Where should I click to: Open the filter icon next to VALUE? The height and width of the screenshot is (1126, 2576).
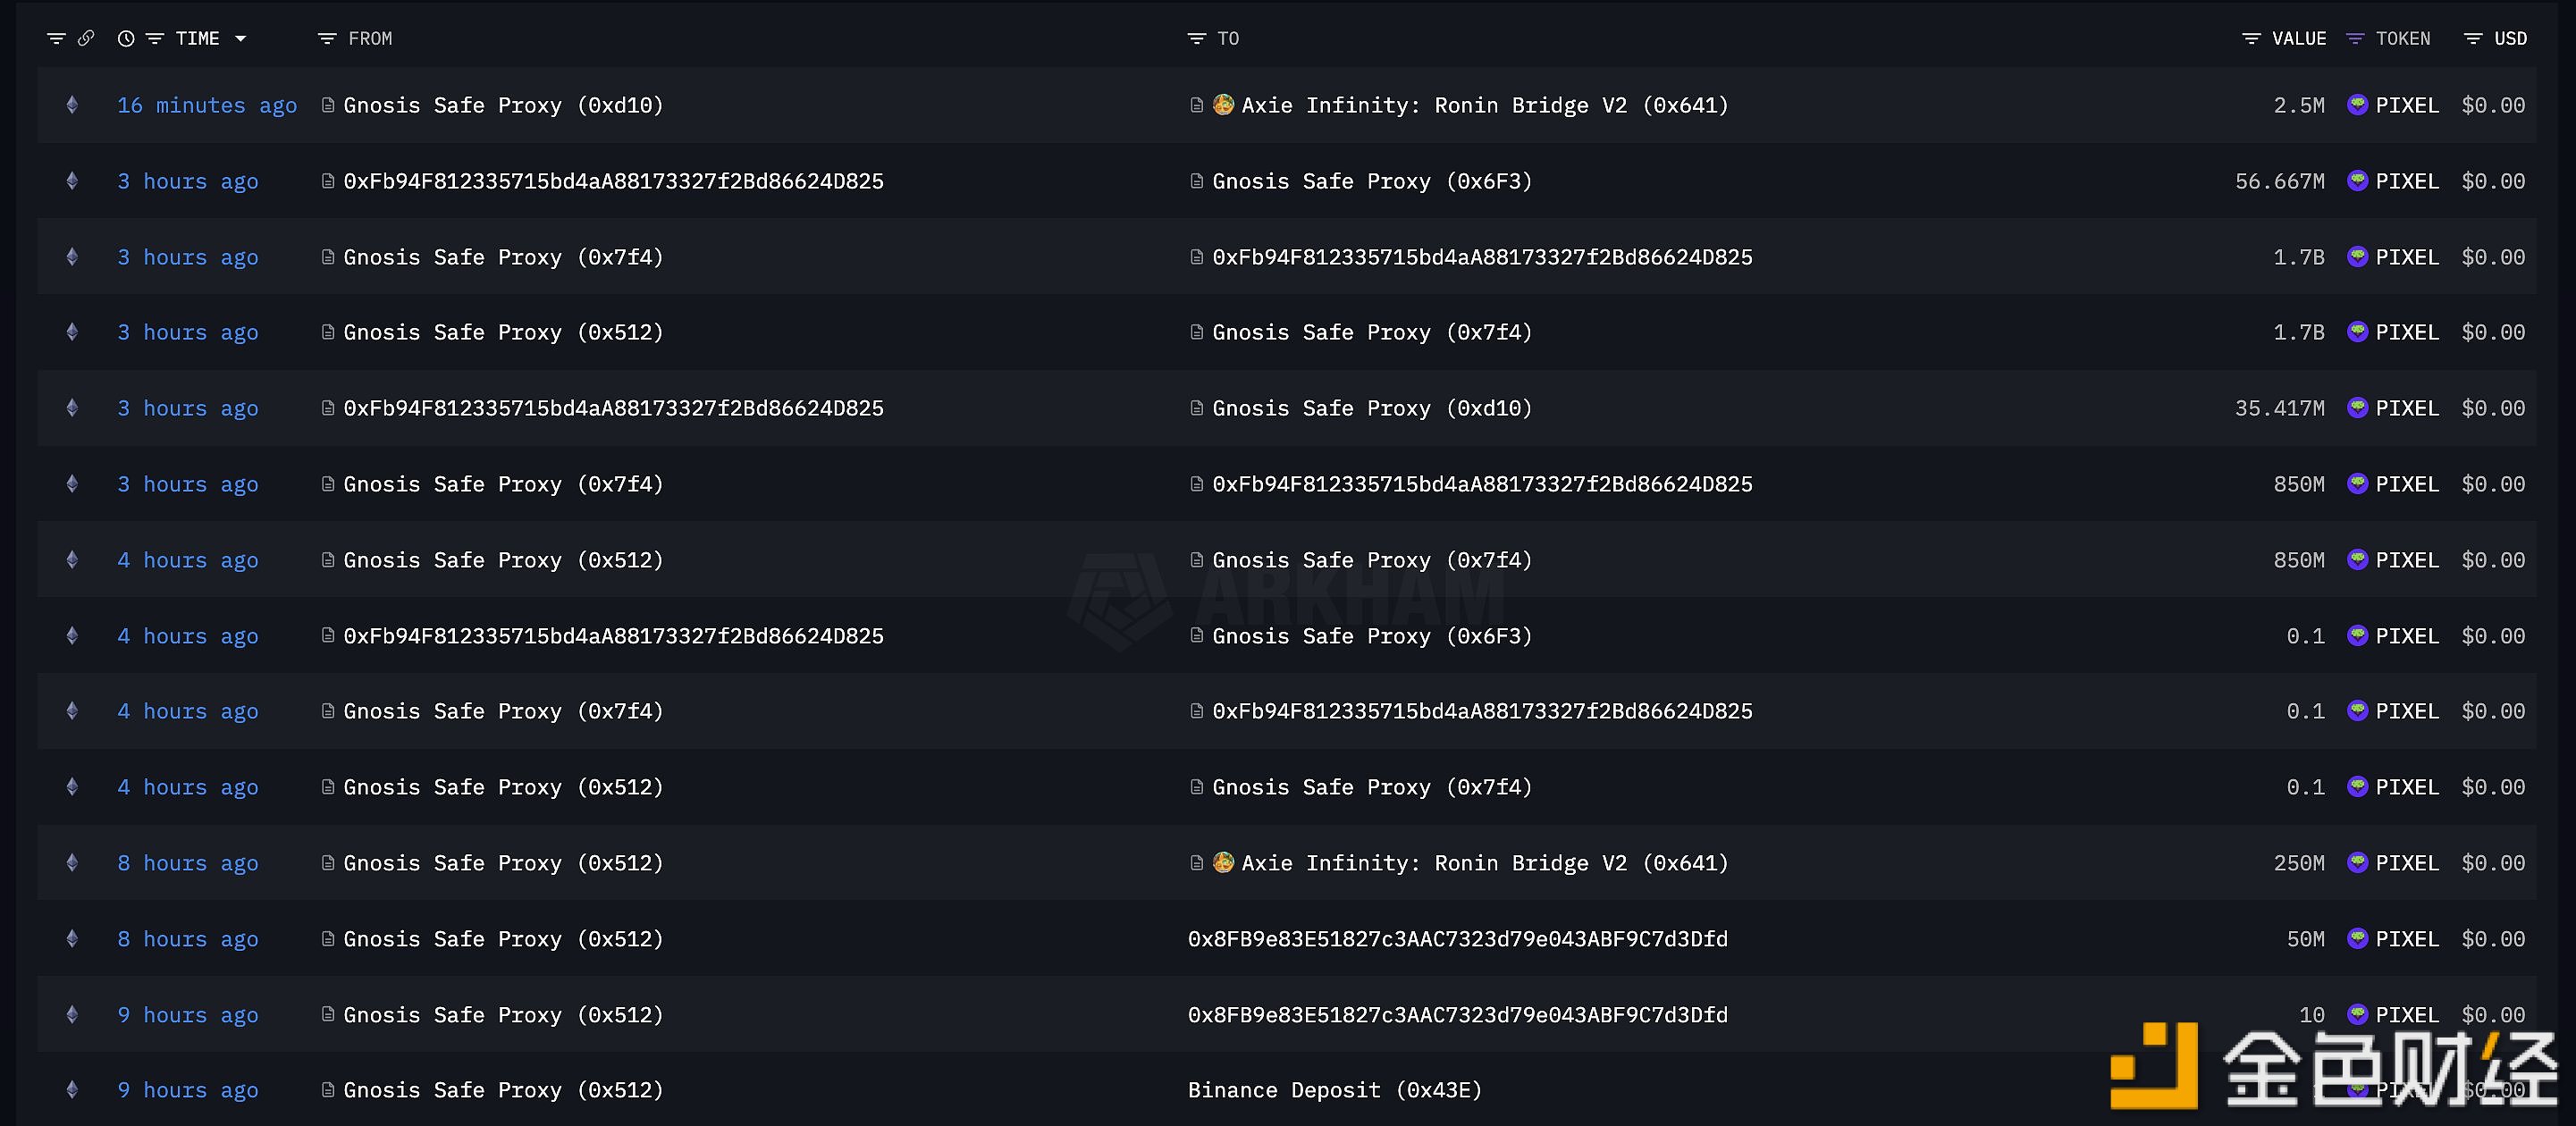2251,39
